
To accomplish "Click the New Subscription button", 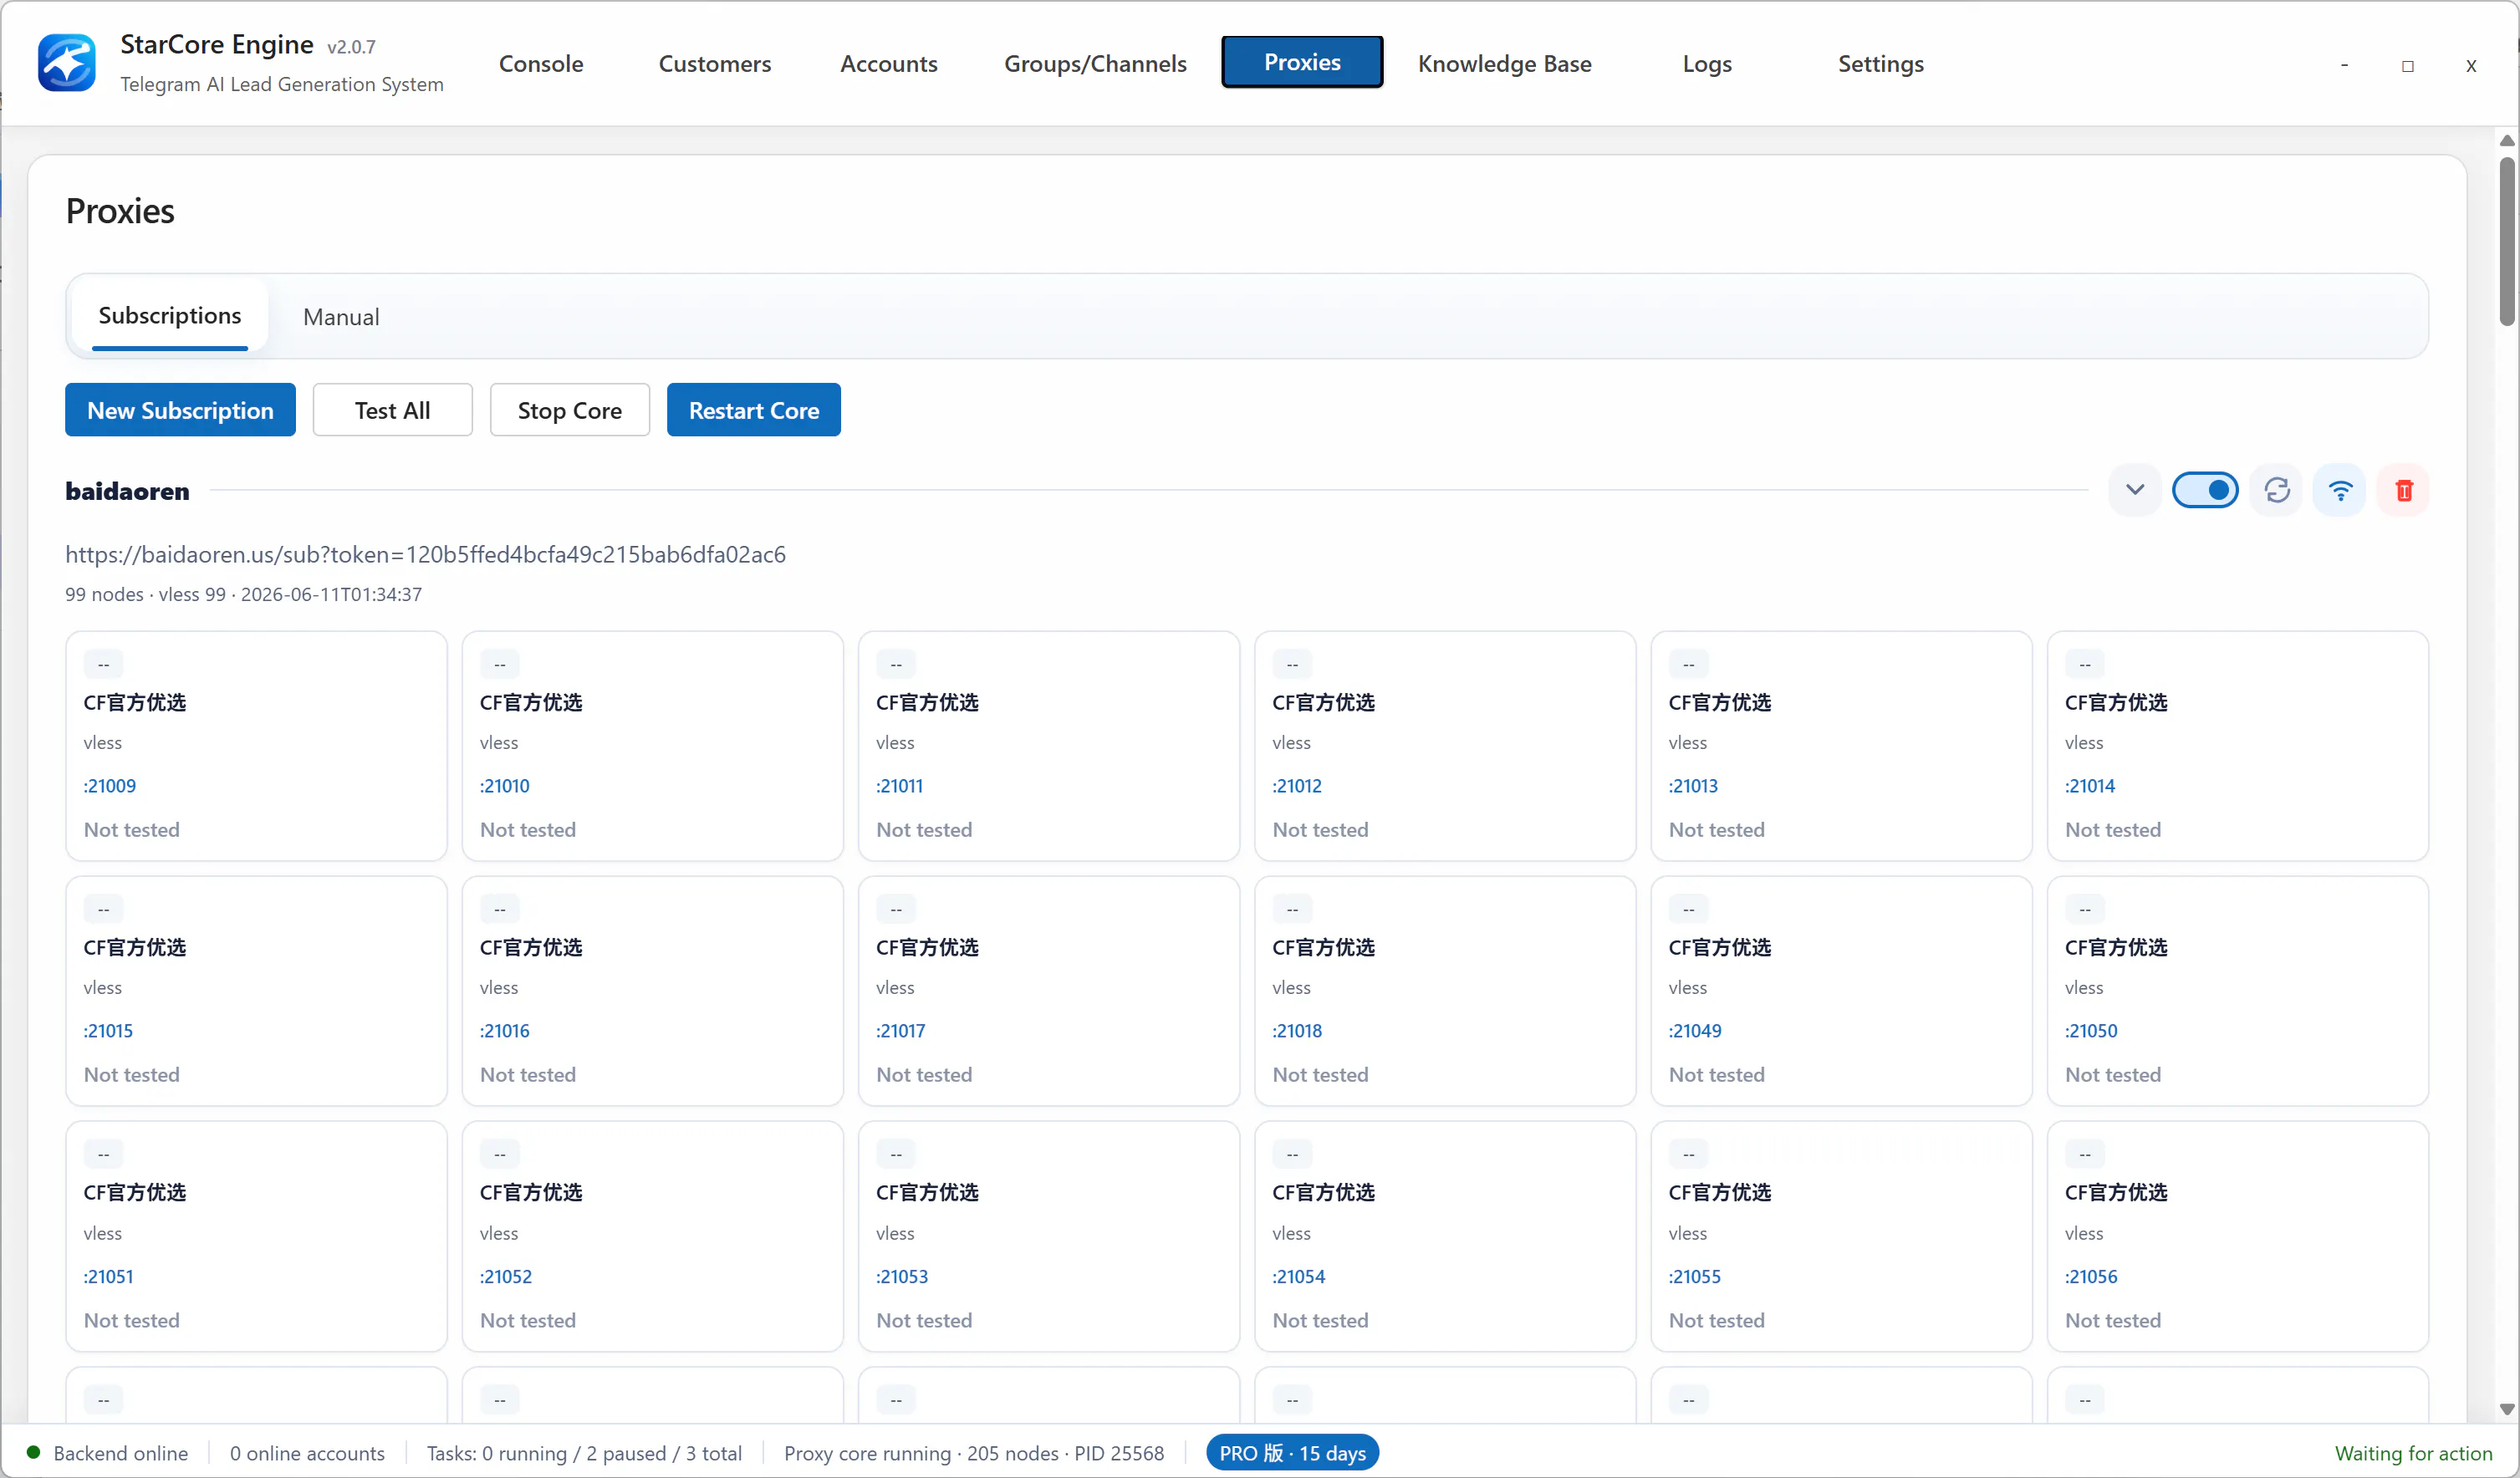I will click(x=180, y=410).
